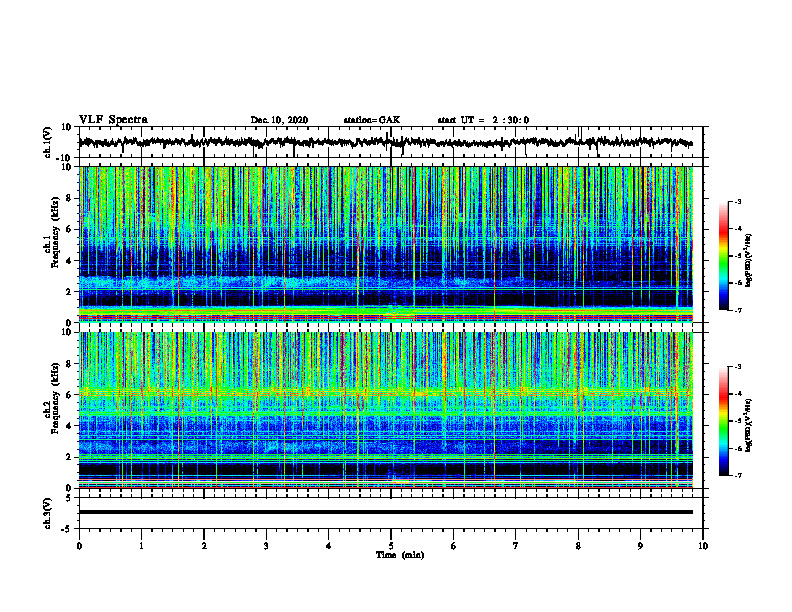Click the "4" kHz tick on ch.2 frequency axis
This screenshot has width=792, height=612.
pyautogui.click(x=70, y=426)
